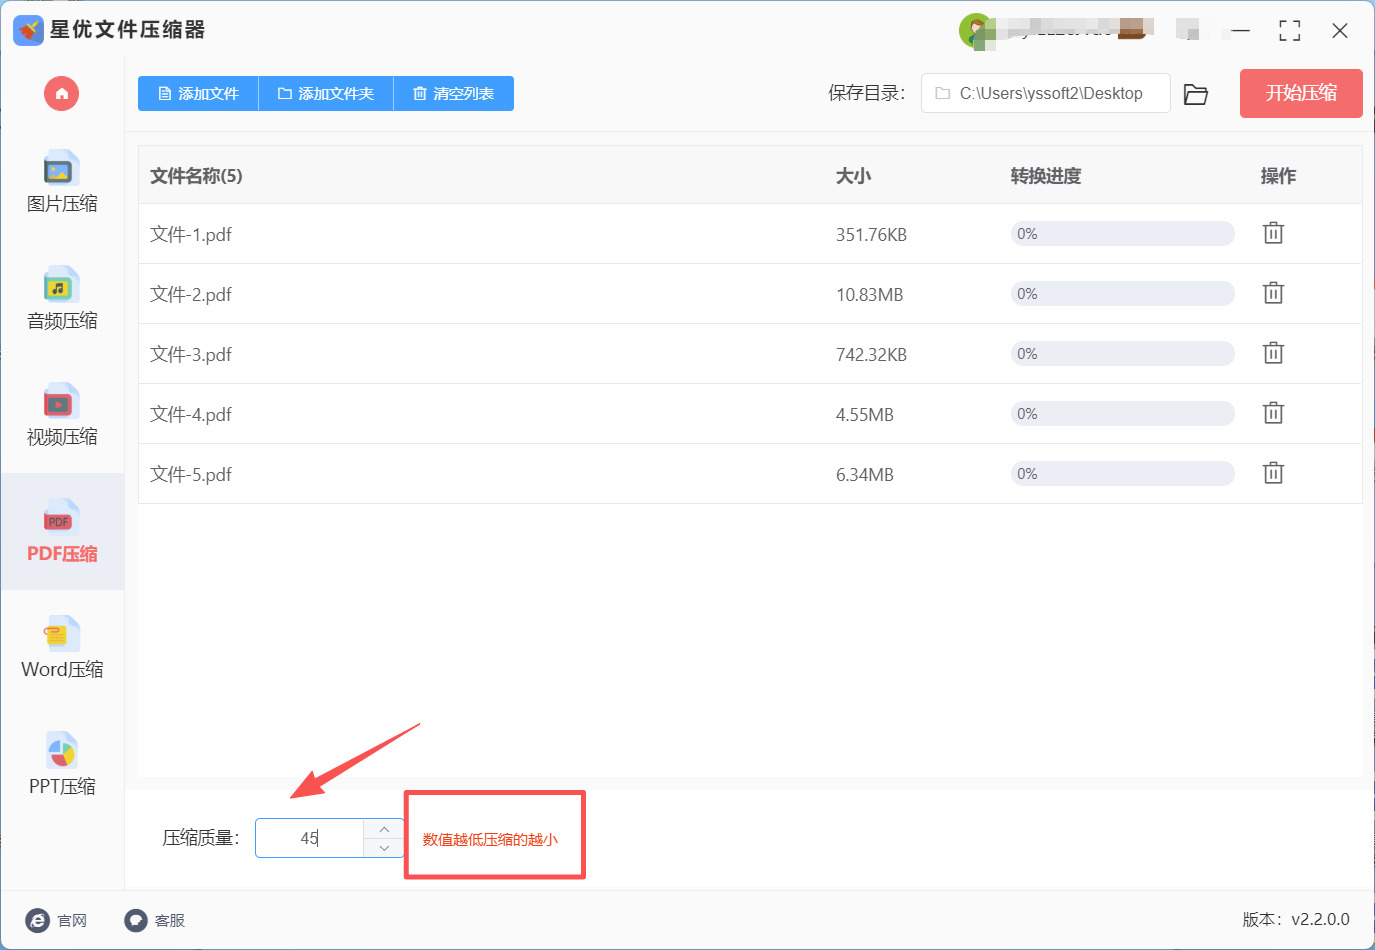The height and width of the screenshot is (950, 1375).
Task: Click the 操作 column header
Action: (1278, 176)
